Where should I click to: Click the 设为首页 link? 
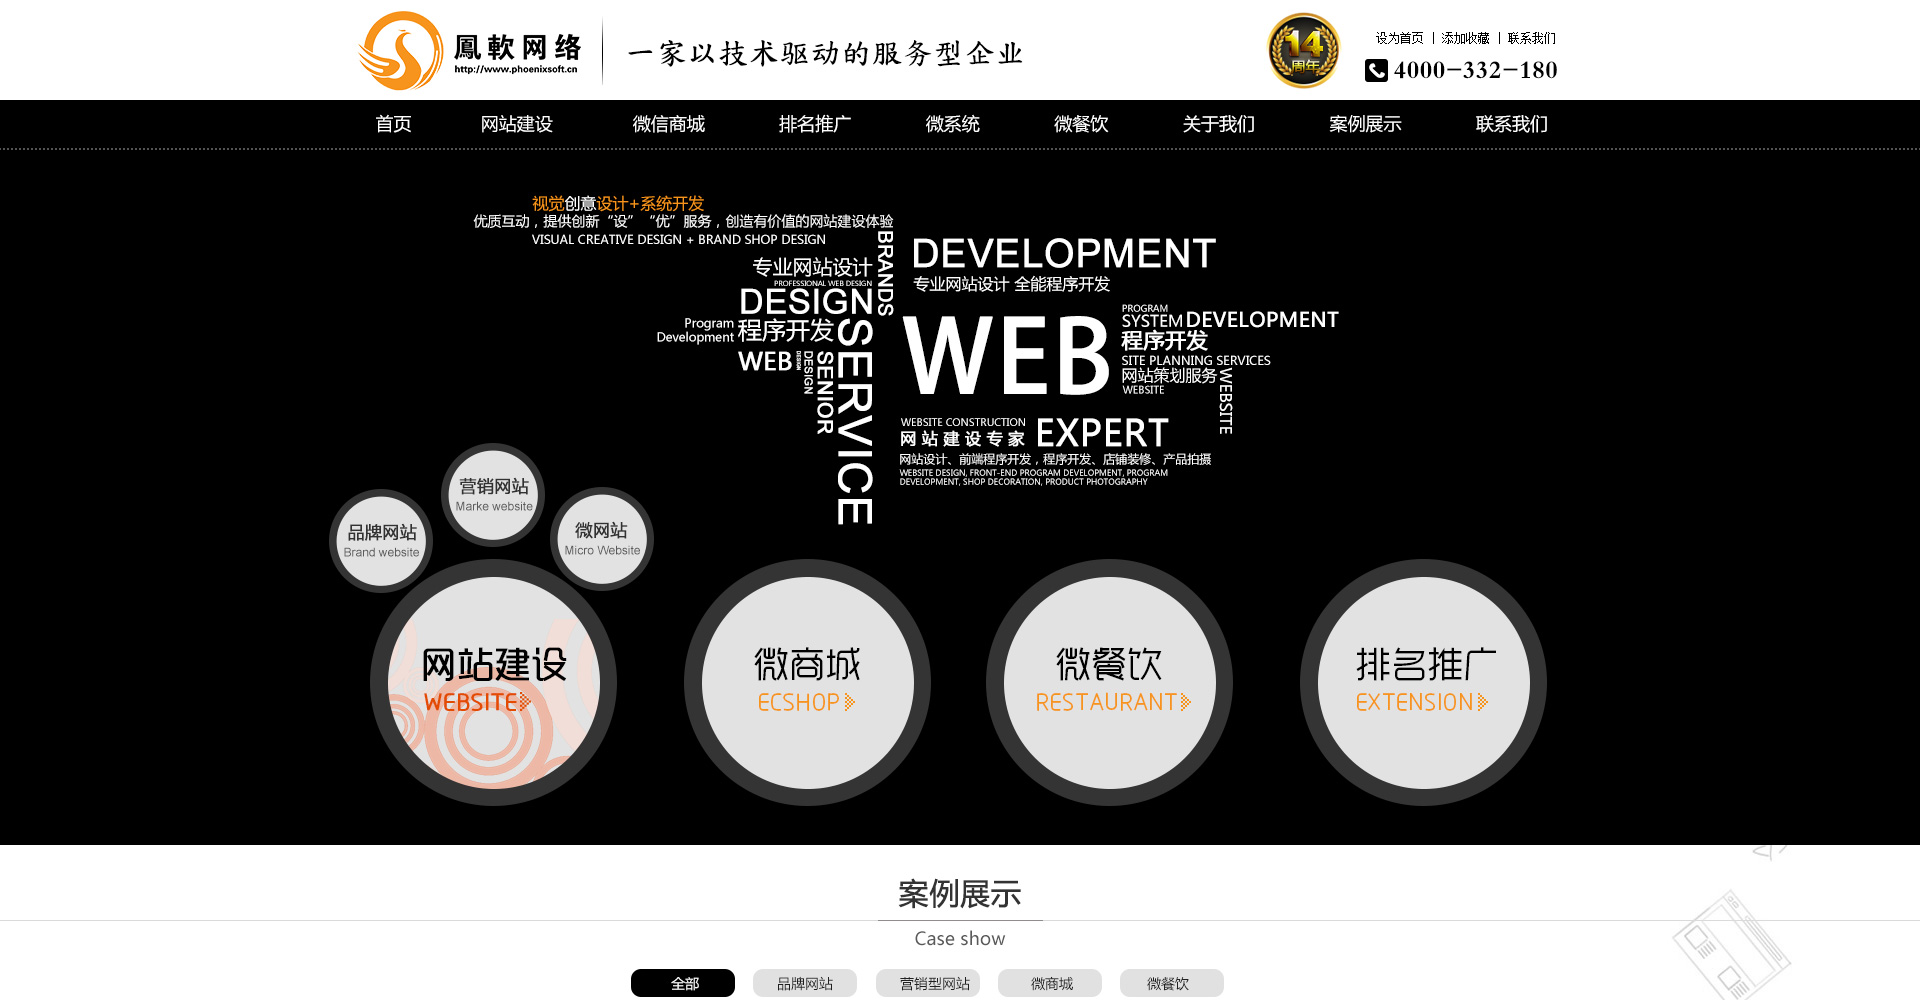(x=1399, y=38)
